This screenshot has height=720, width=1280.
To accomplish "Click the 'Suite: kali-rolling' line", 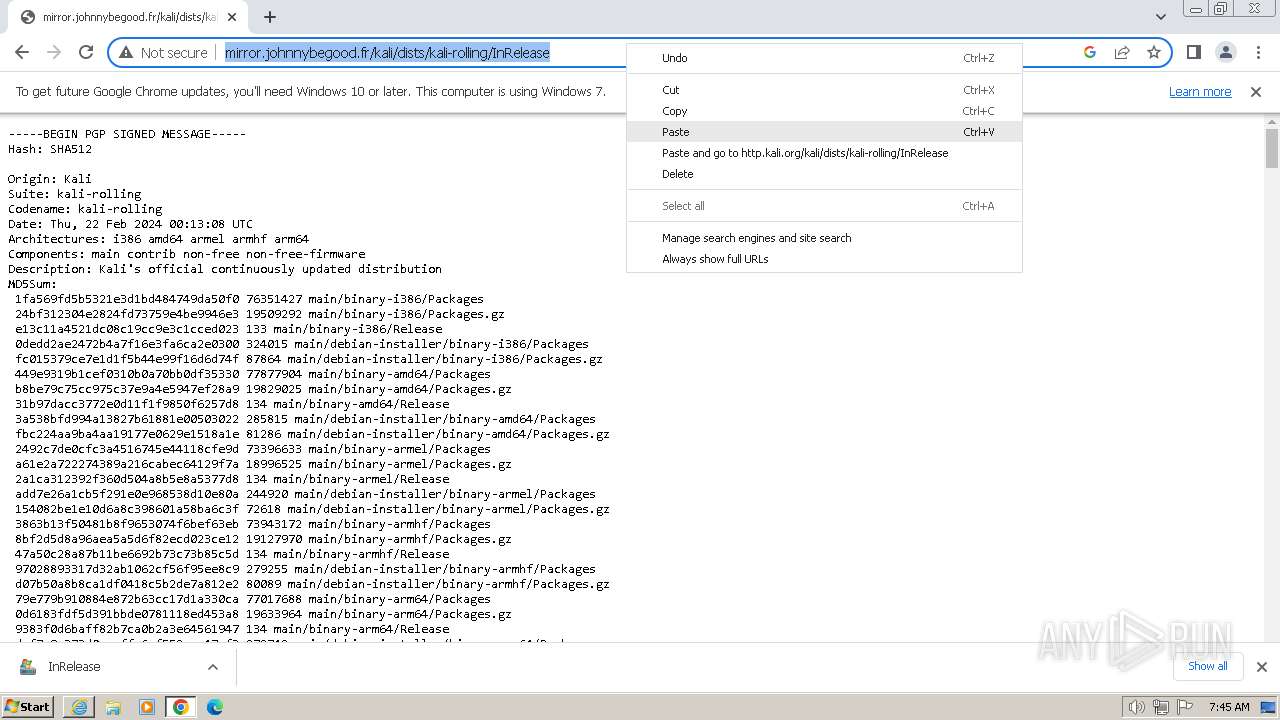I will click(75, 194).
